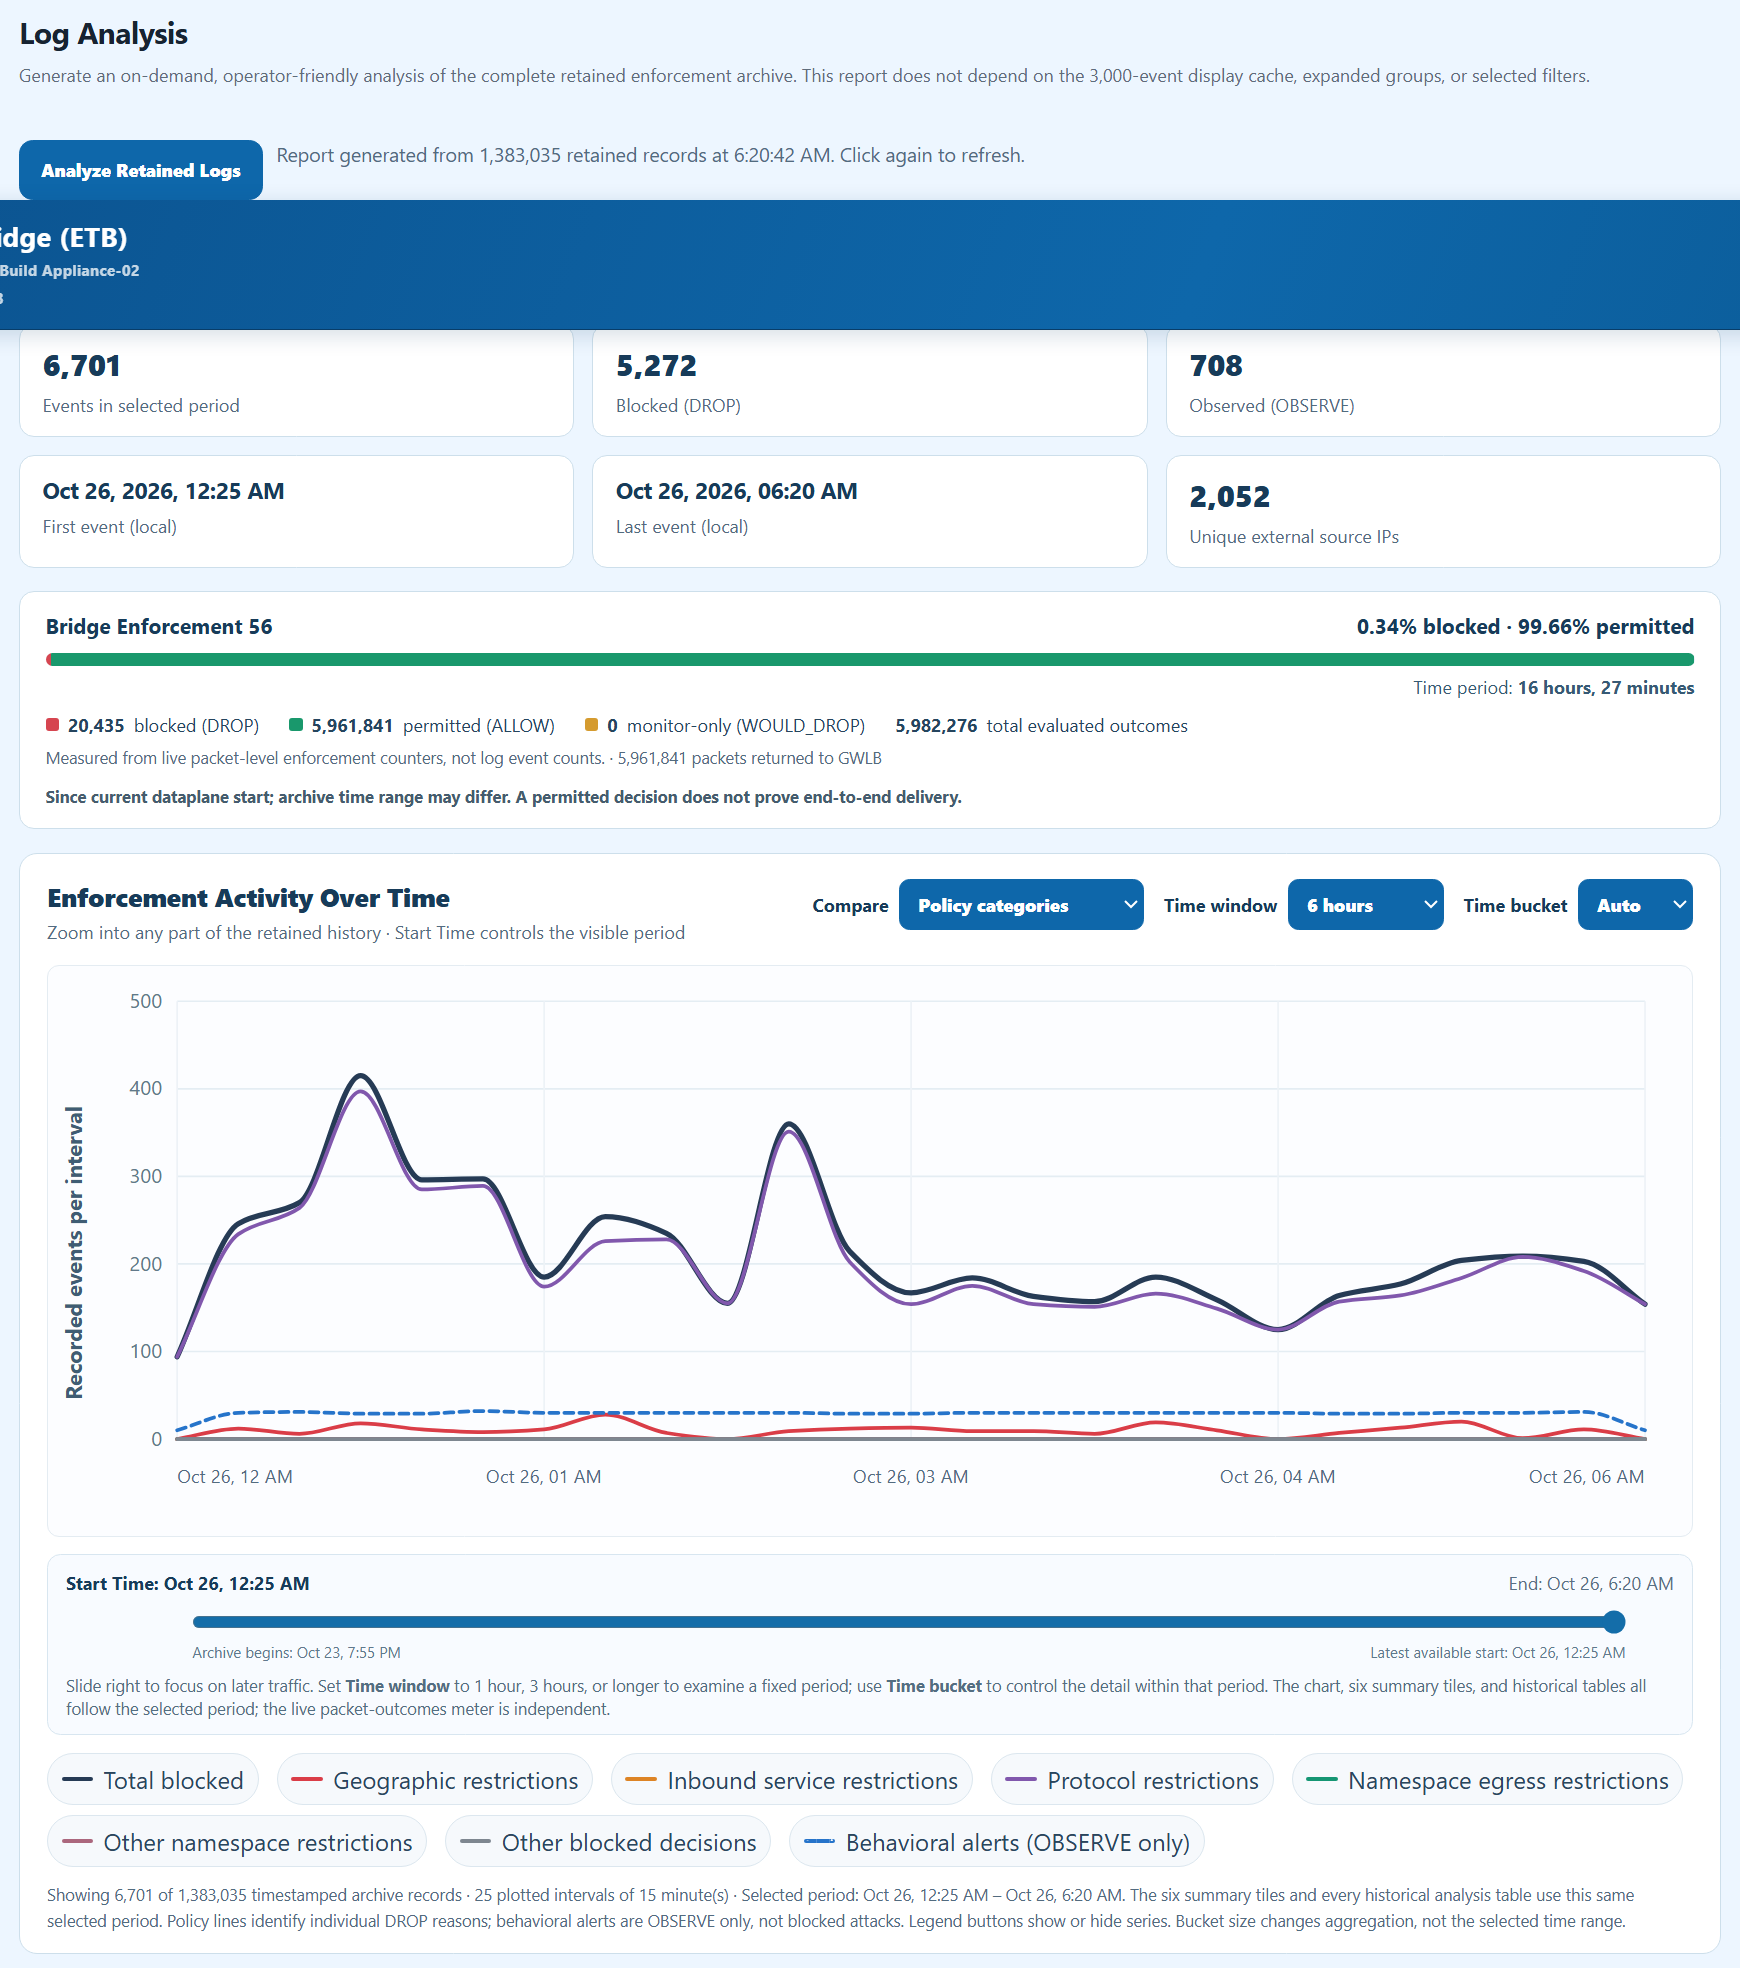Hide the Protocol restrictions series

(1132, 1780)
